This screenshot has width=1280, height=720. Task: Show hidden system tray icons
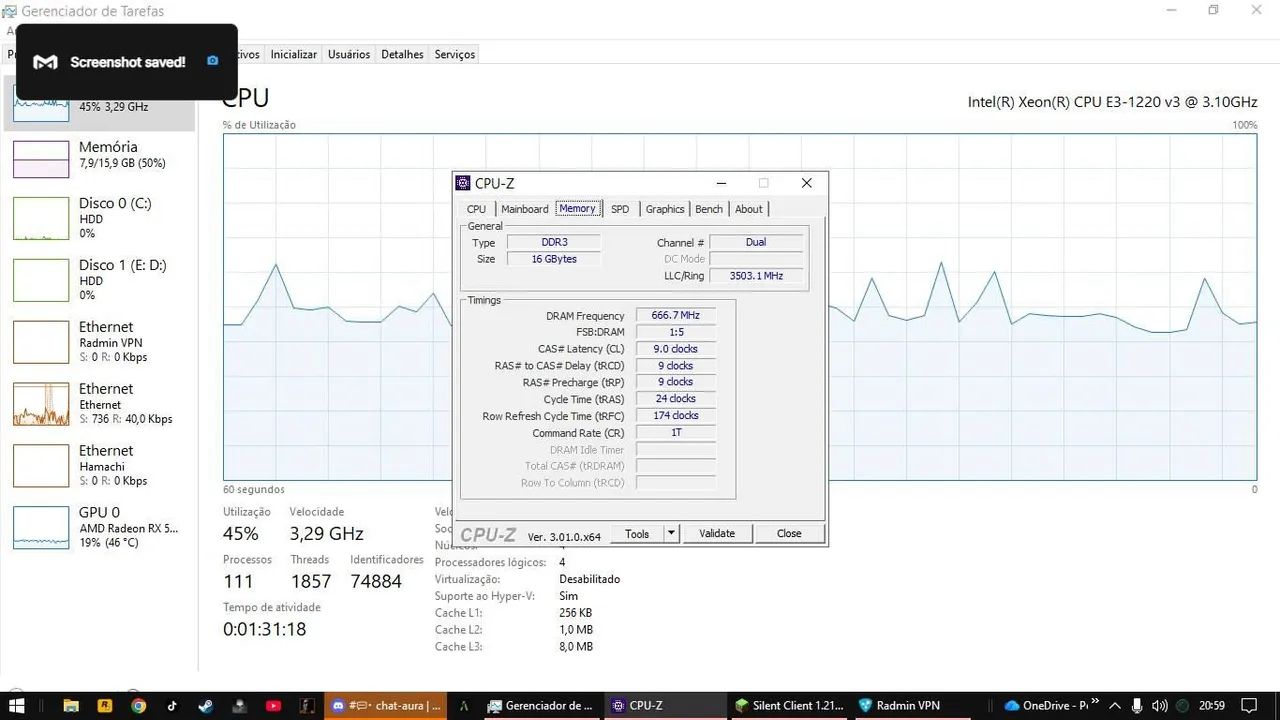[x=1115, y=705]
